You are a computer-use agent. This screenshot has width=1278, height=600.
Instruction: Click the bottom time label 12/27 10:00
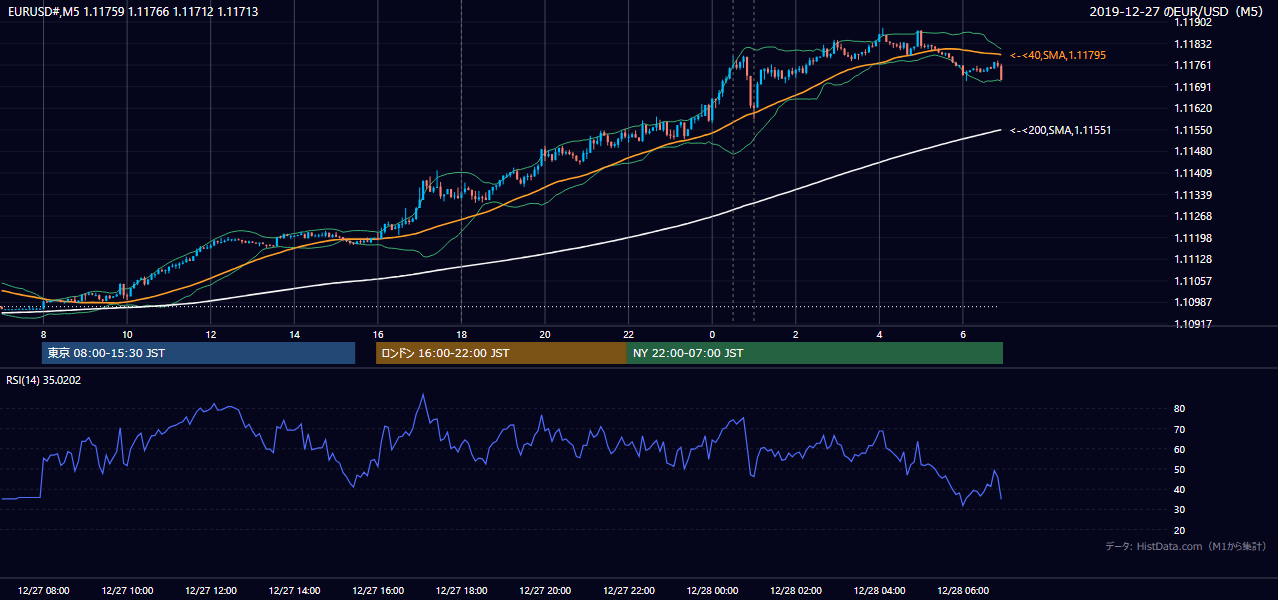(127, 591)
